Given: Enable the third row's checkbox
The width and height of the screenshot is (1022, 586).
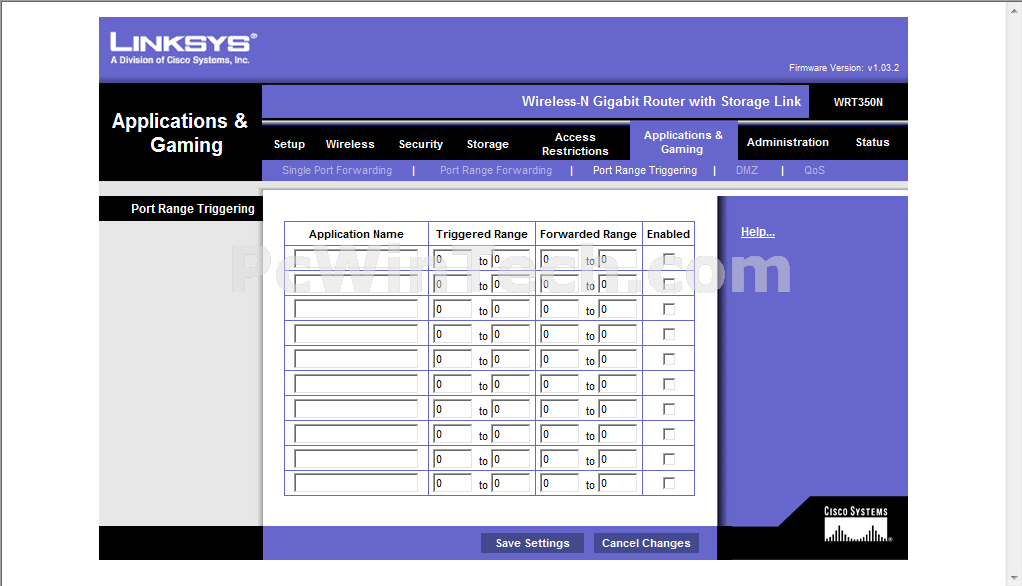Looking at the screenshot, I should (669, 309).
